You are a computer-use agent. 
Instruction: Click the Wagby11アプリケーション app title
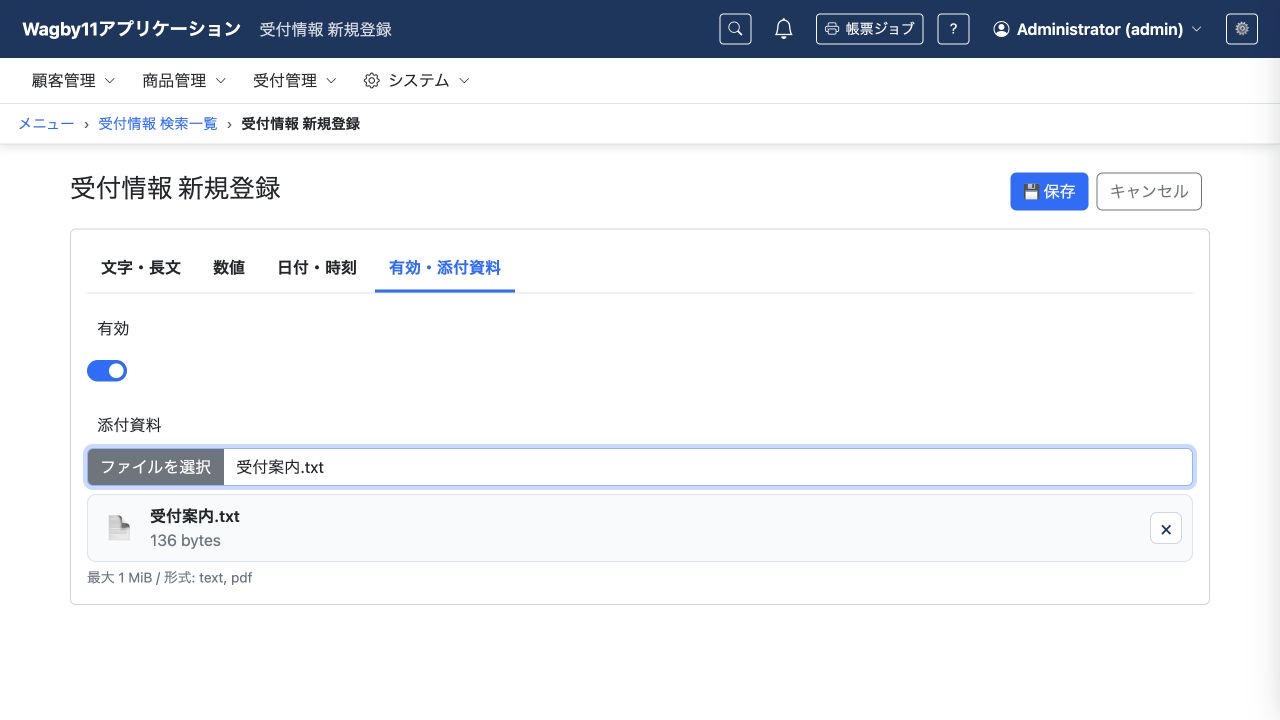coord(132,29)
